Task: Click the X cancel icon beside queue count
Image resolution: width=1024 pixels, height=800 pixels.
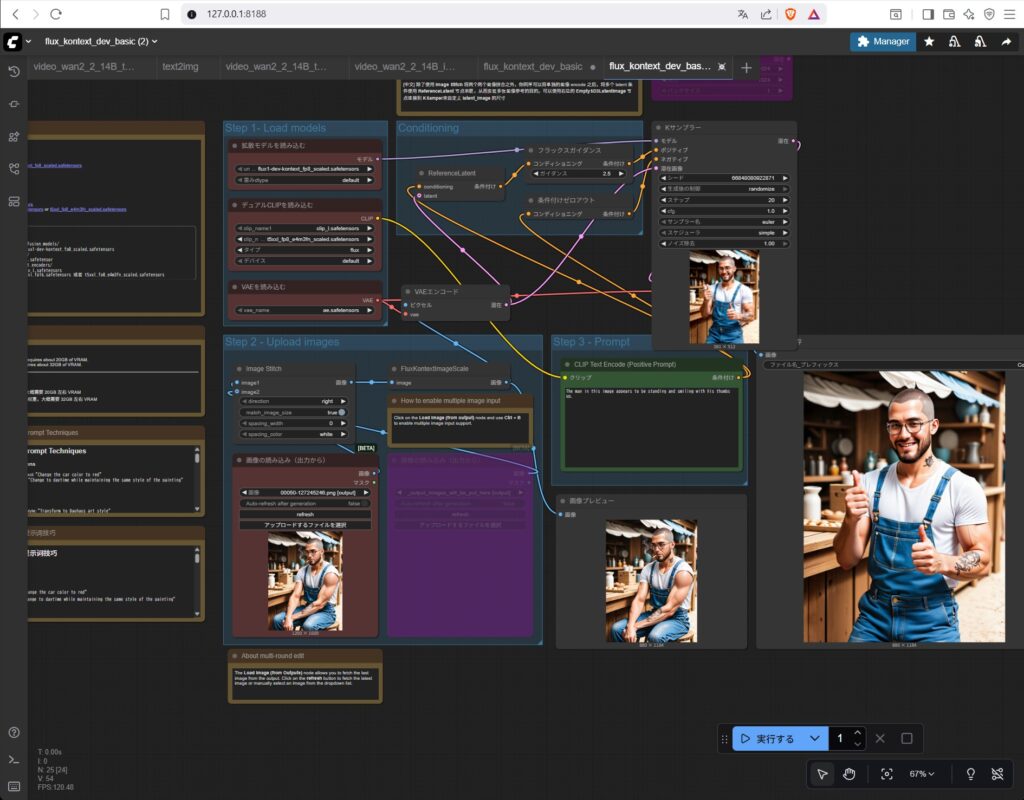Action: [x=880, y=739]
